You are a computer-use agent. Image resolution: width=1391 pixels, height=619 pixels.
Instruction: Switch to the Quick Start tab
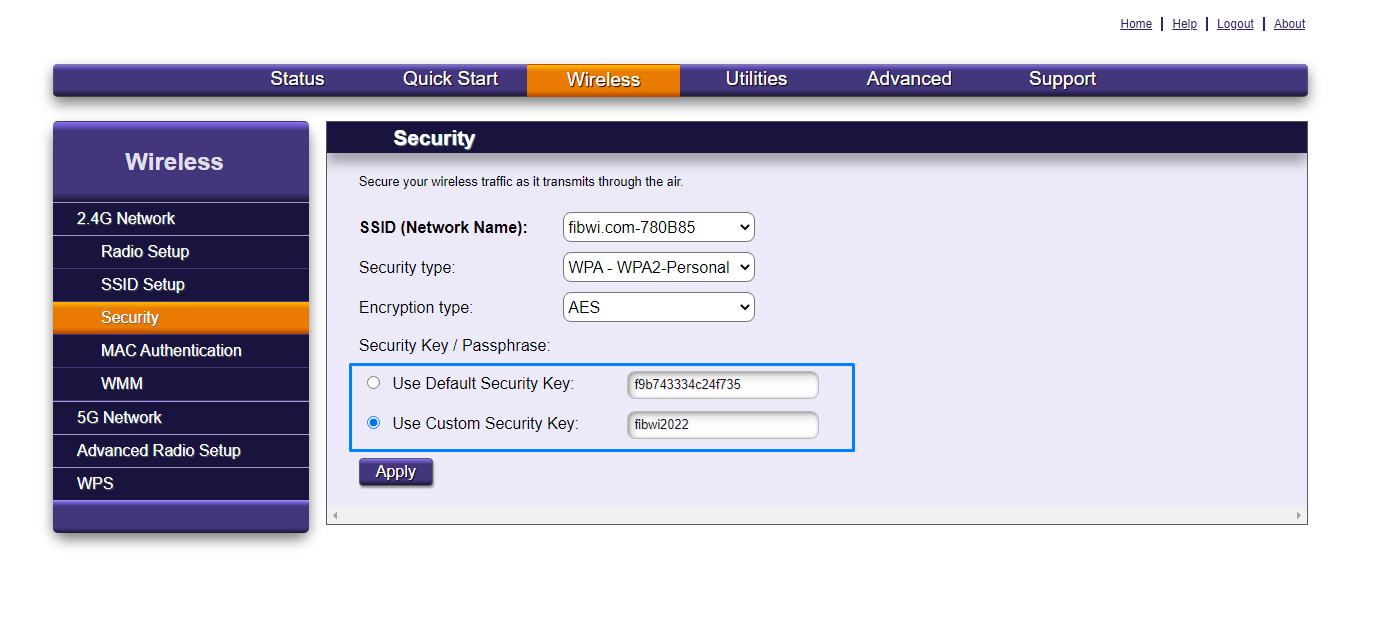tap(450, 79)
